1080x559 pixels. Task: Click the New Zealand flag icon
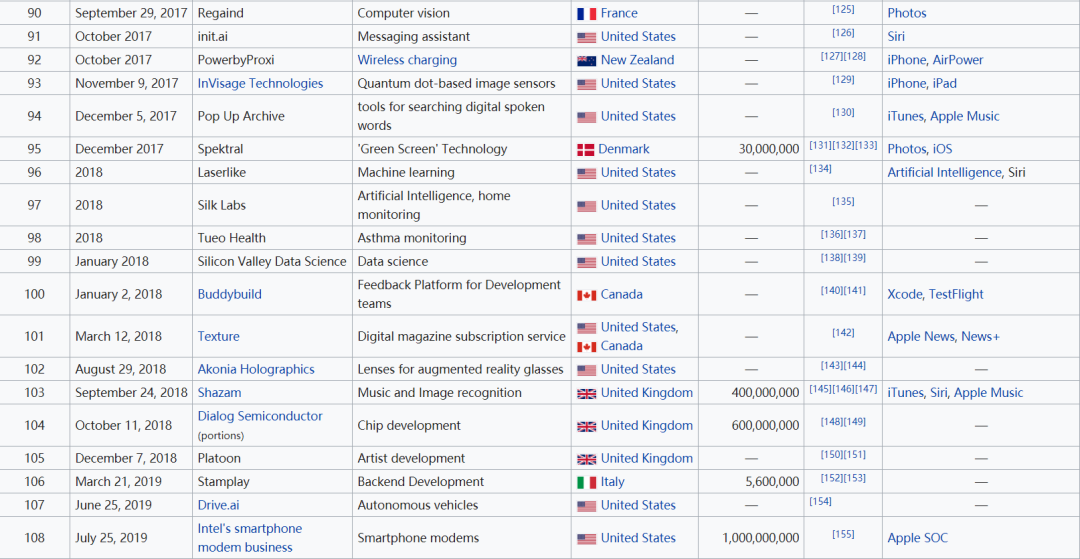pos(586,60)
